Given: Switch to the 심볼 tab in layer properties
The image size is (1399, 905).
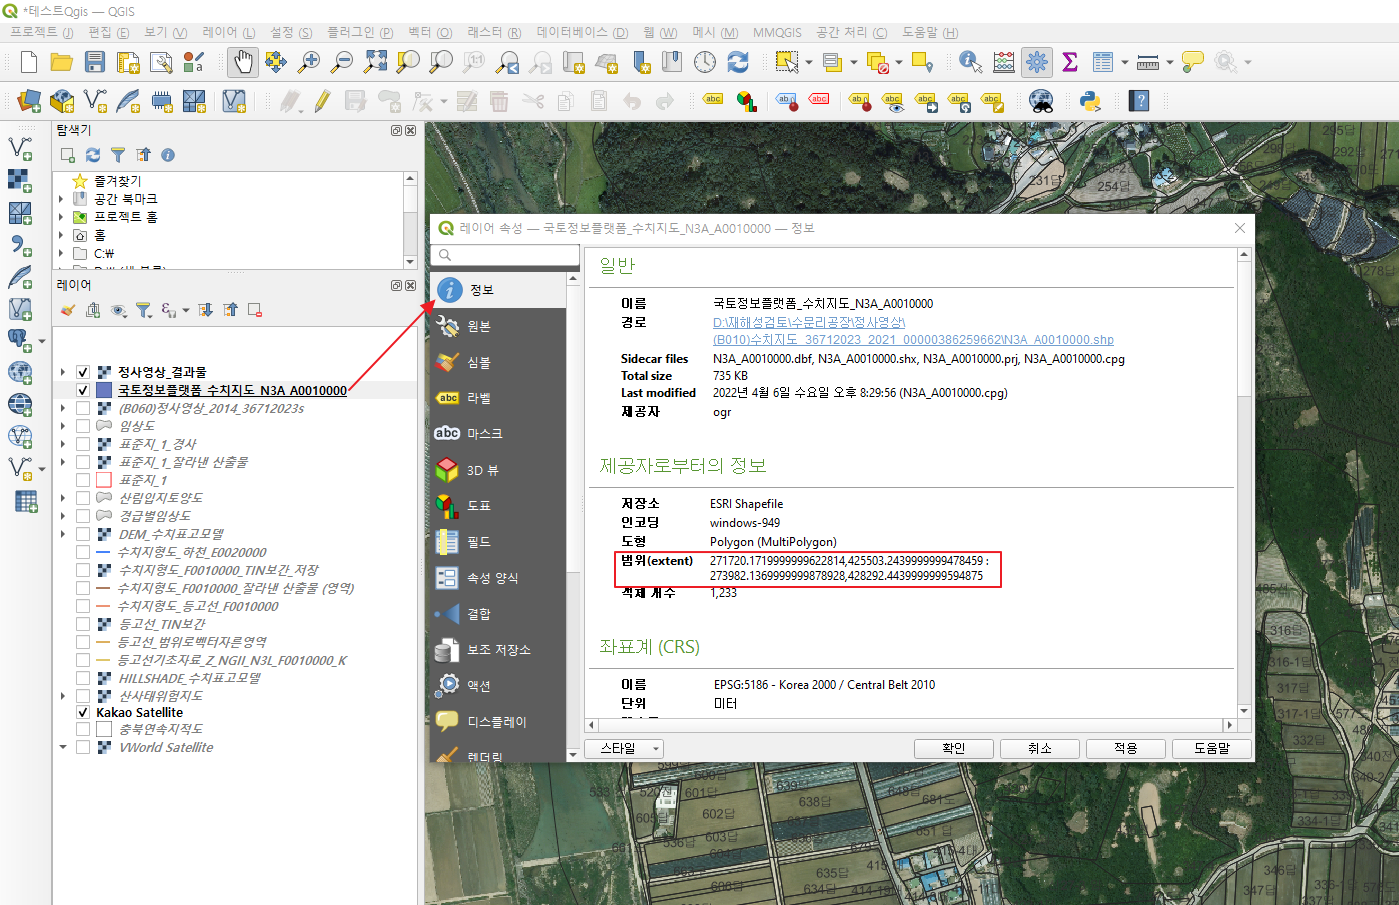Looking at the screenshot, I should 498,362.
